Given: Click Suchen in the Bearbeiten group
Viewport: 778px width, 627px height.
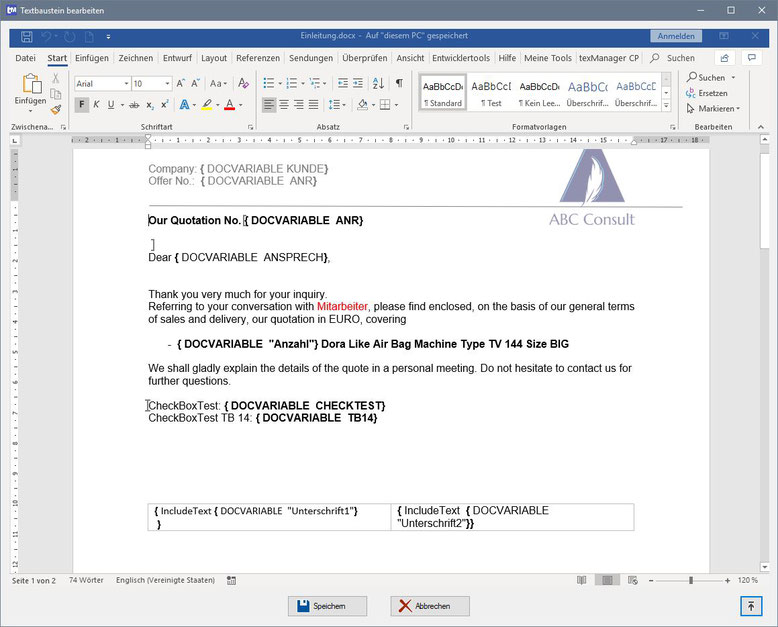Looking at the screenshot, I should pyautogui.click(x=711, y=78).
